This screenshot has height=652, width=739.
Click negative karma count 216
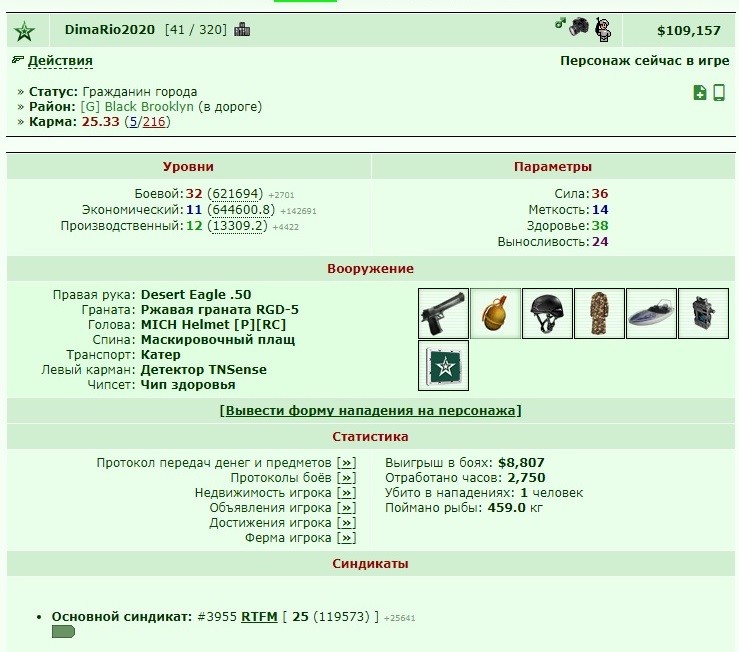coord(154,122)
